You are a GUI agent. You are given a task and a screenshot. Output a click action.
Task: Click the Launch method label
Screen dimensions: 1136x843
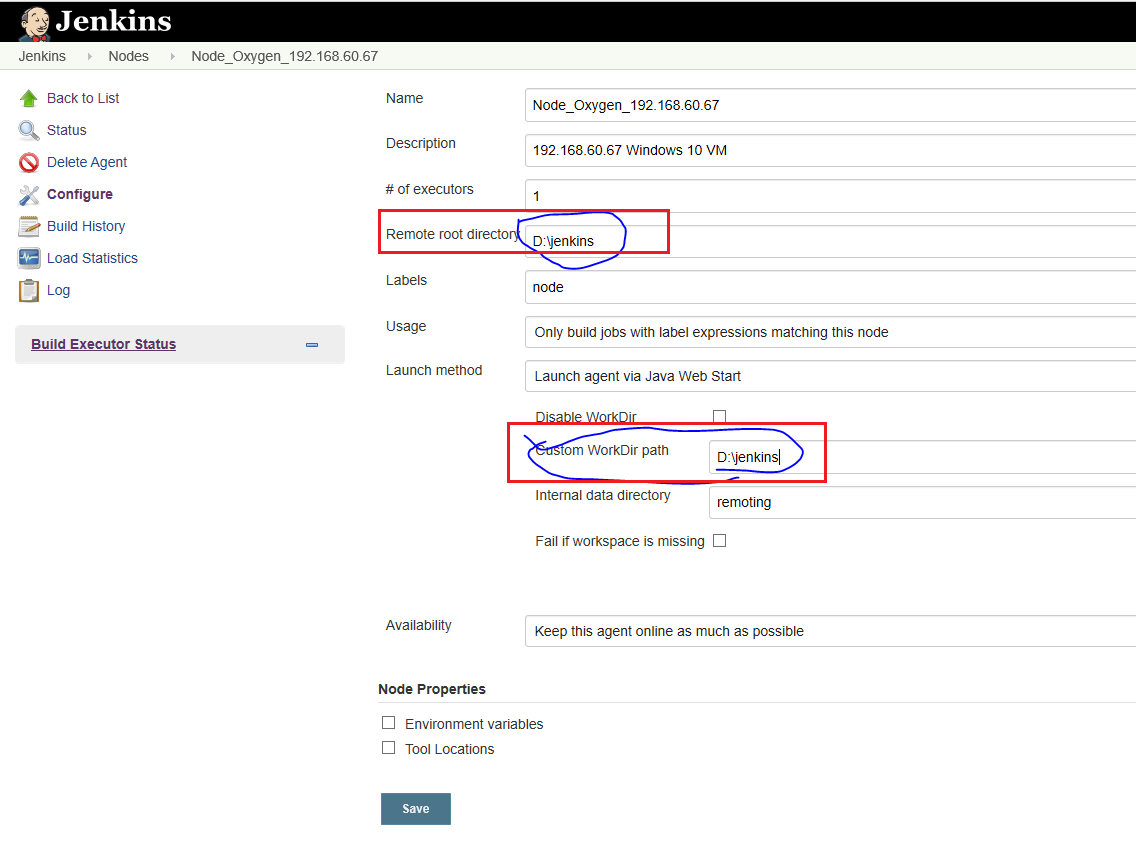(434, 371)
